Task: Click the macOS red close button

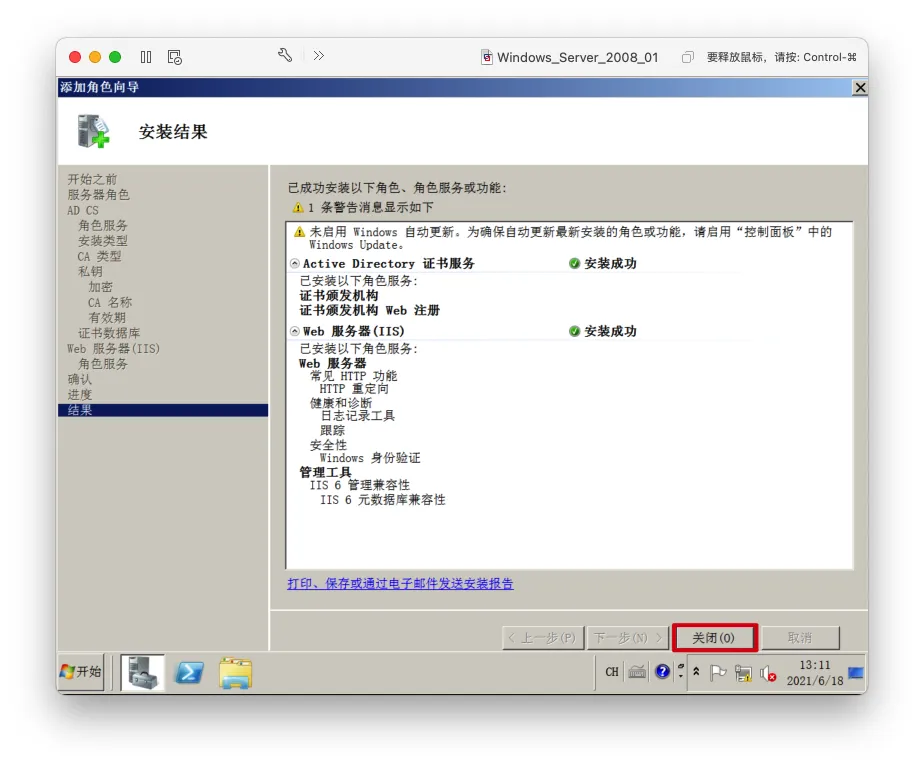Action: (75, 57)
